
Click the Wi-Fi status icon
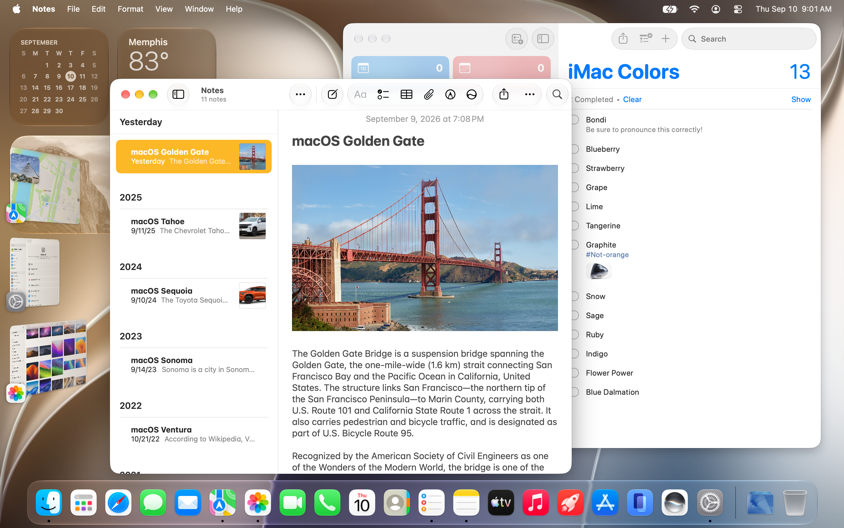[694, 9]
